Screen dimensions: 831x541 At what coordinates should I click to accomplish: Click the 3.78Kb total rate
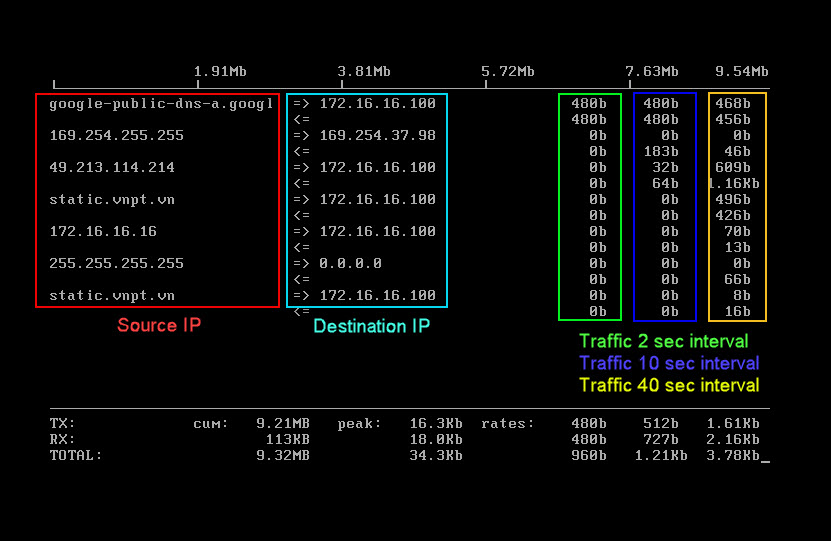pyautogui.click(x=733, y=455)
